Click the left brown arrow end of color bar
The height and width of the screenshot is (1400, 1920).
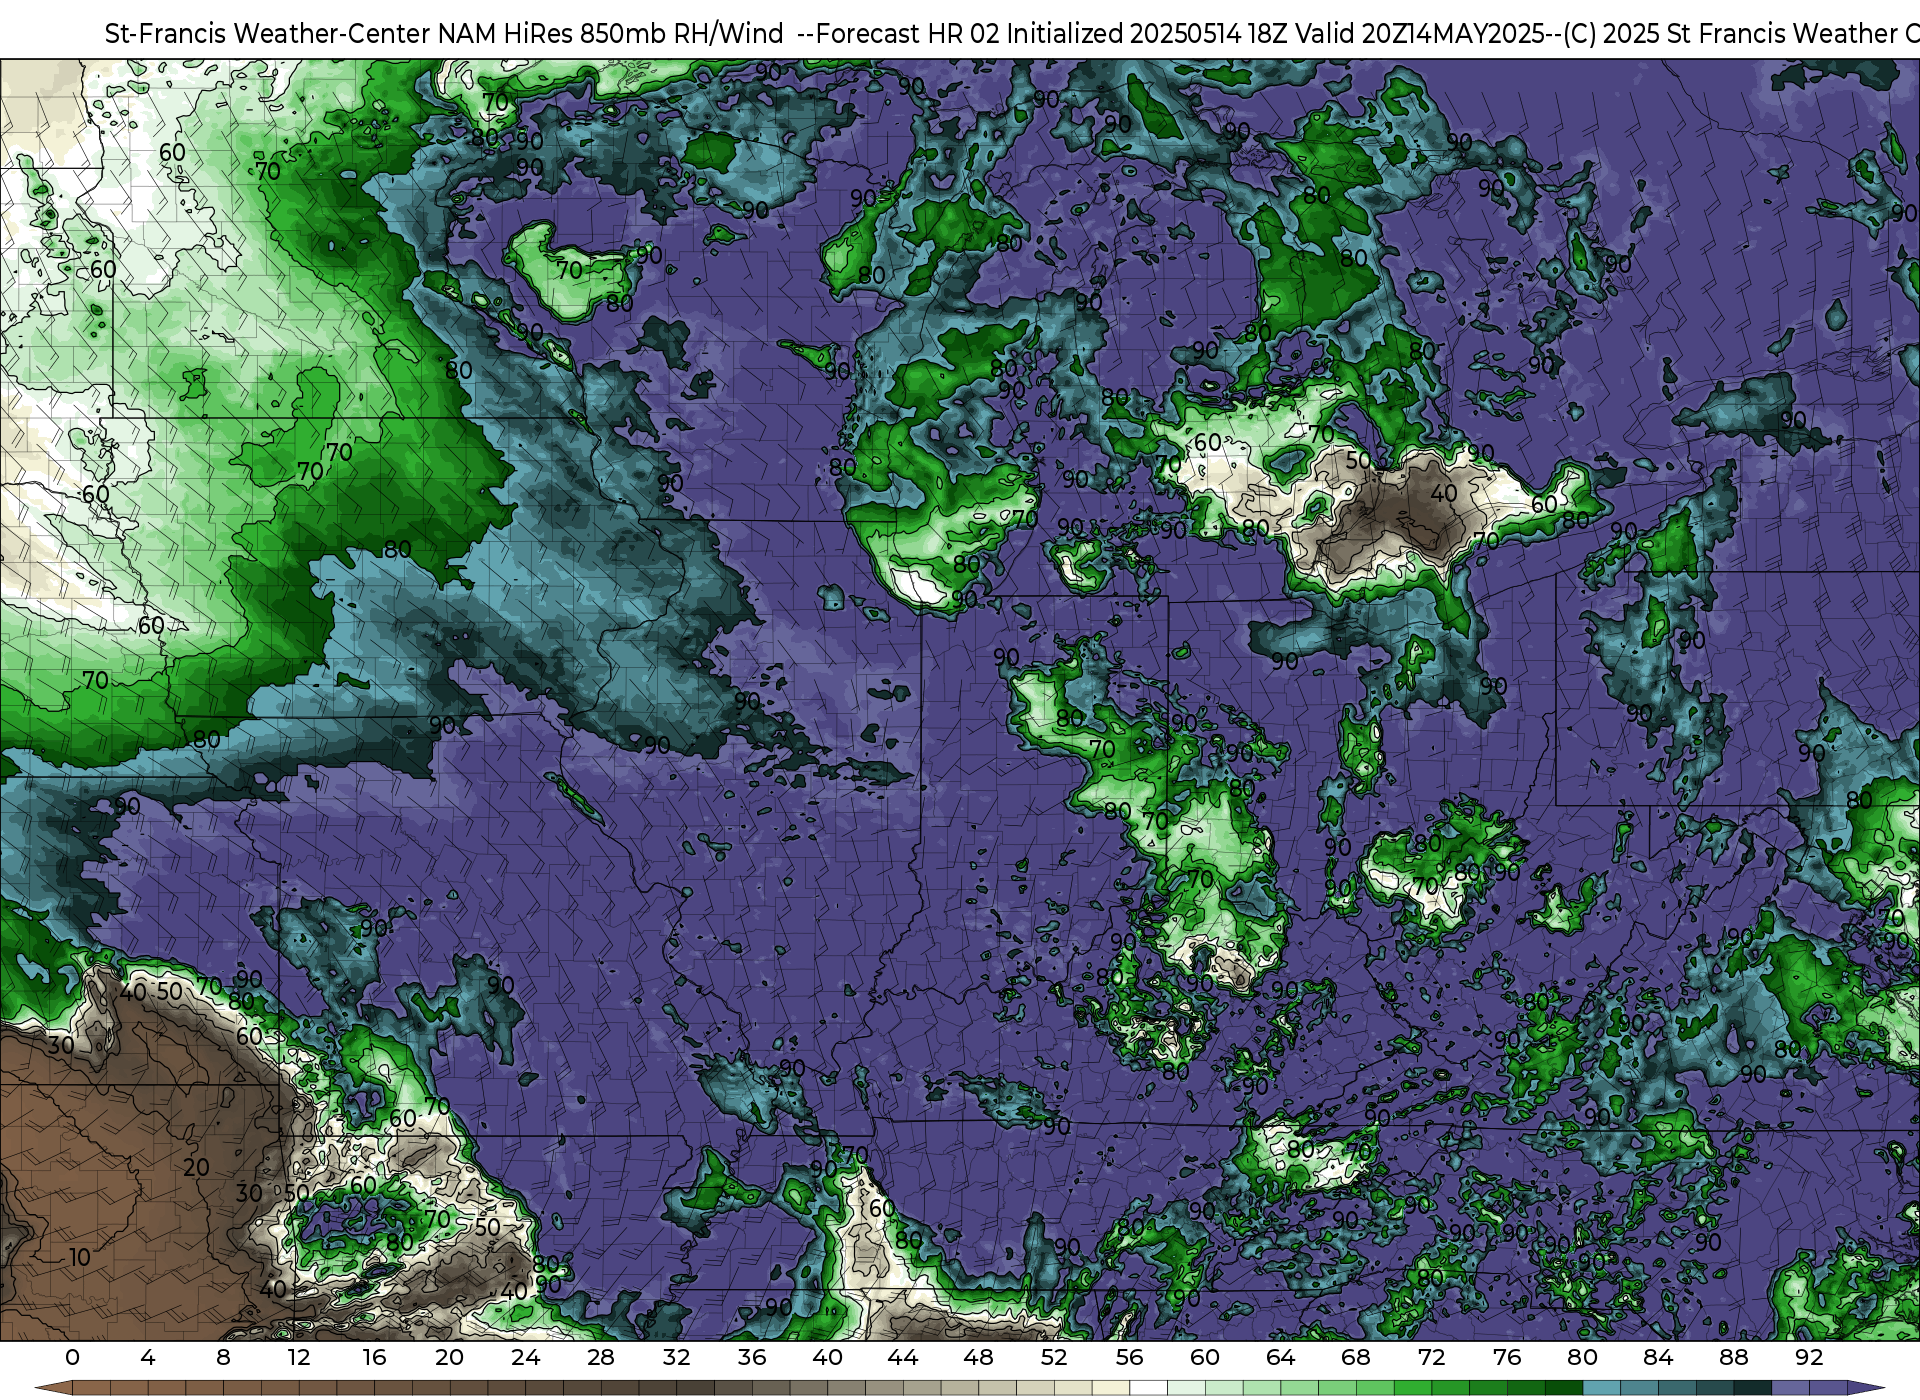53,1388
